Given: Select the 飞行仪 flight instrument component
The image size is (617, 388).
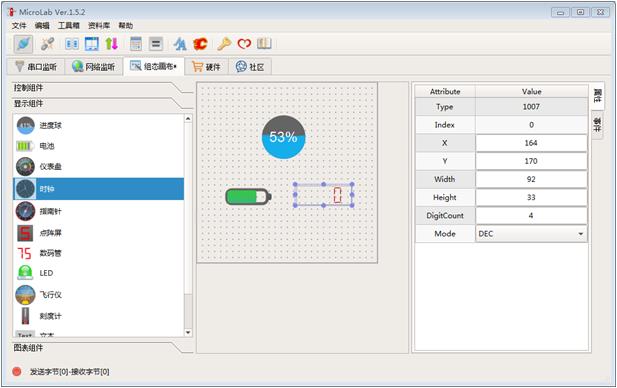Looking at the screenshot, I should click(98, 295).
